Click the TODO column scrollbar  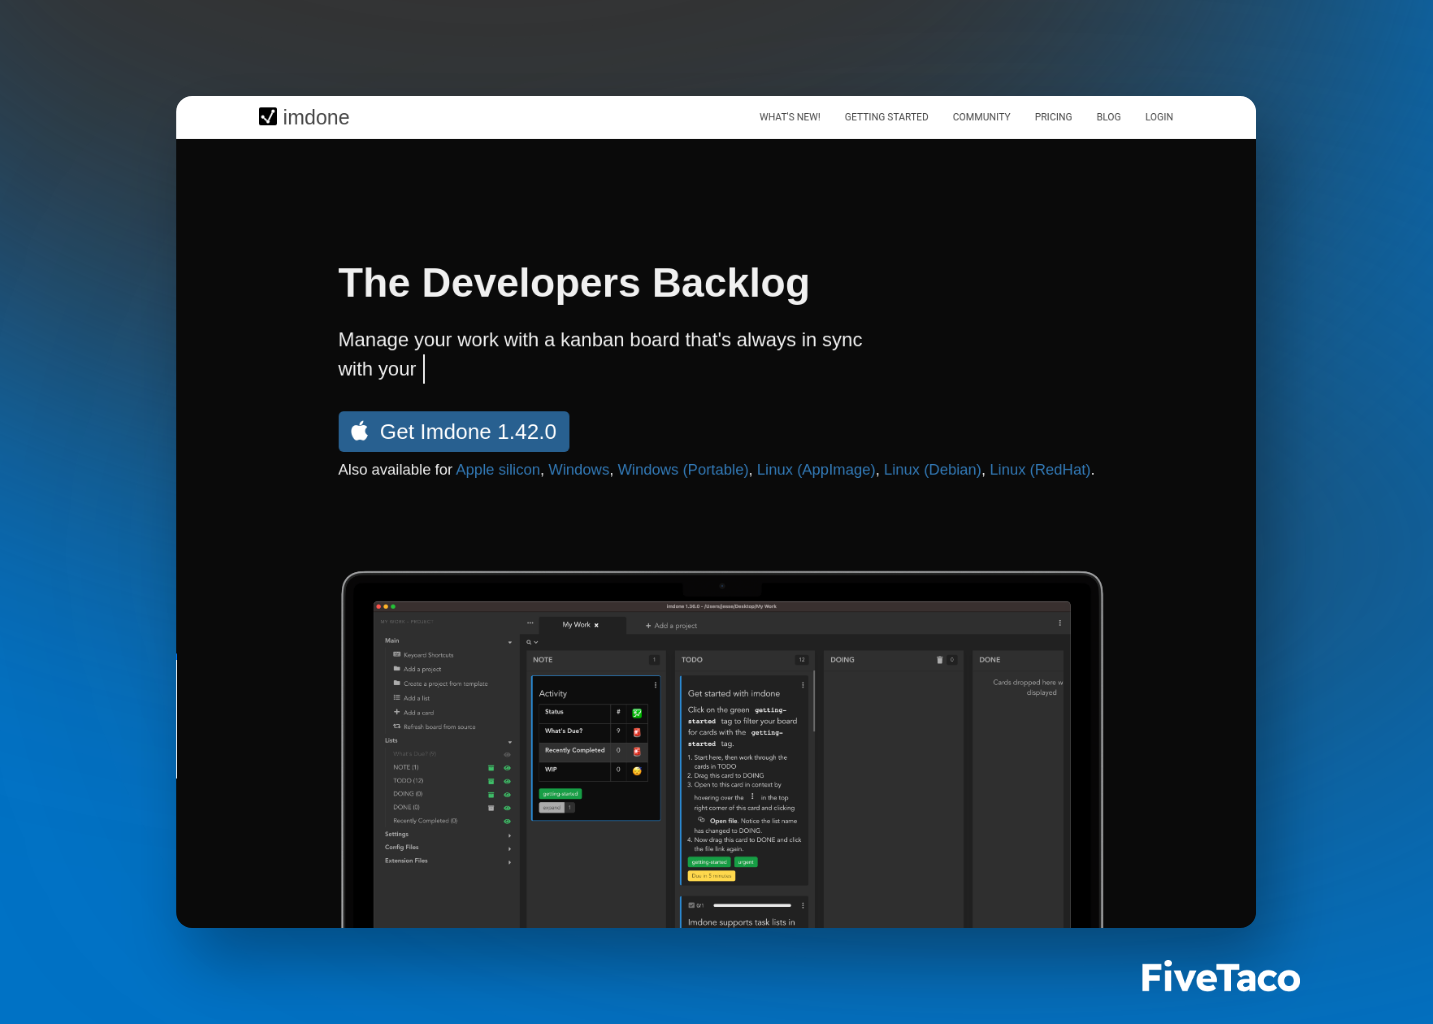[x=815, y=702]
